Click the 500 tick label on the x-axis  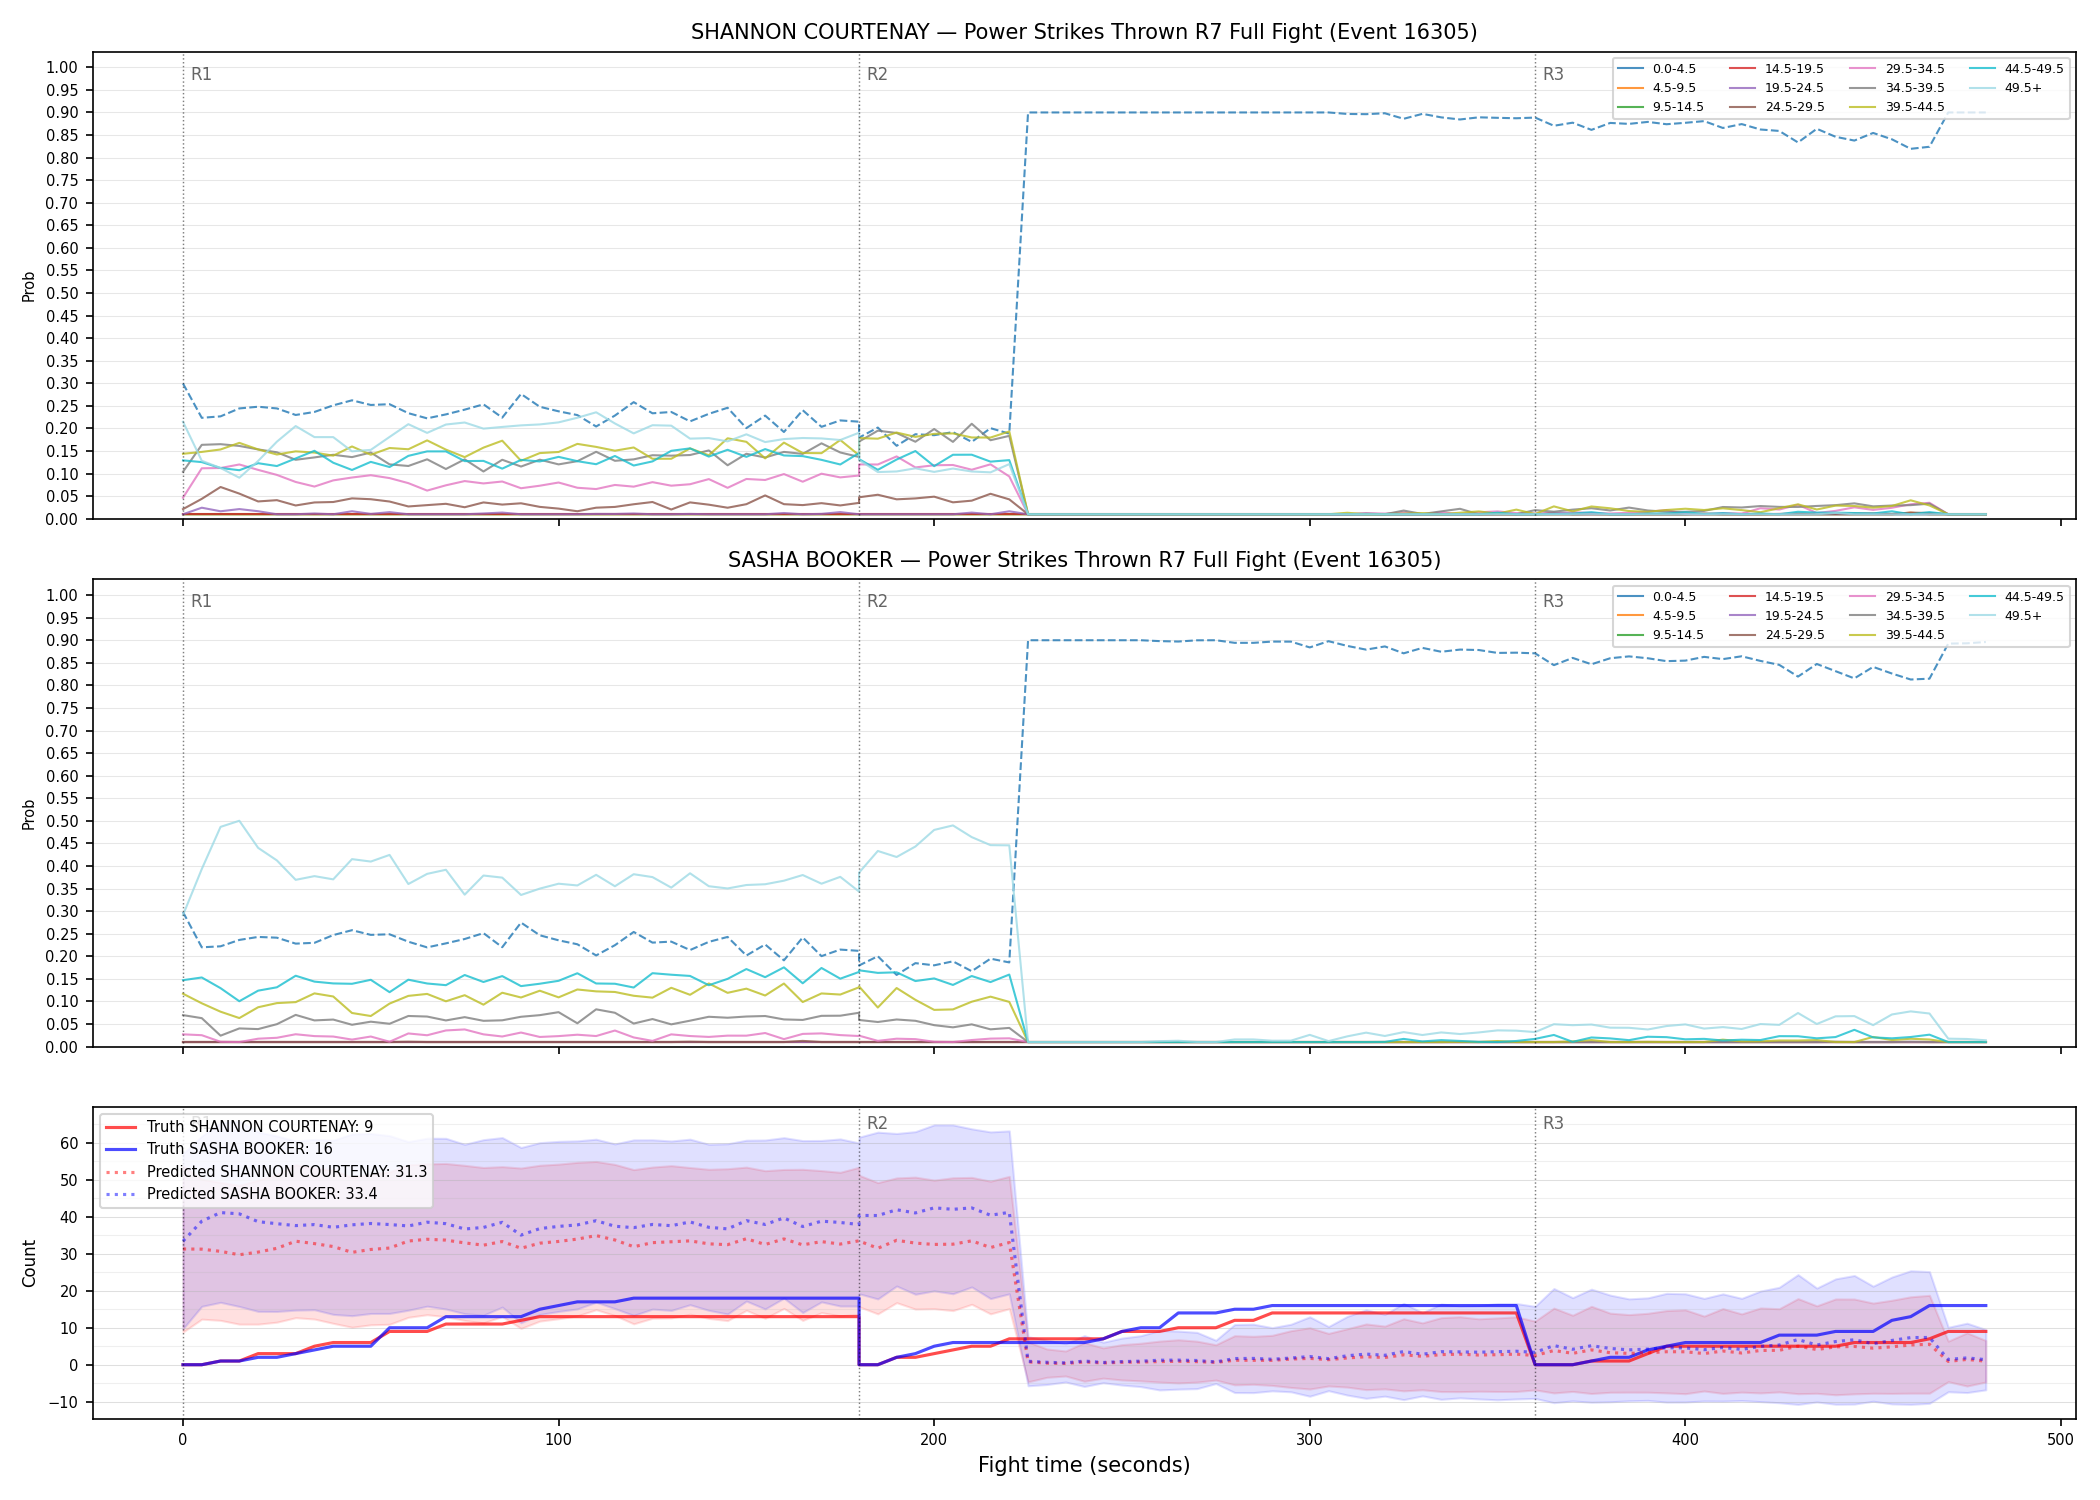(2060, 1440)
